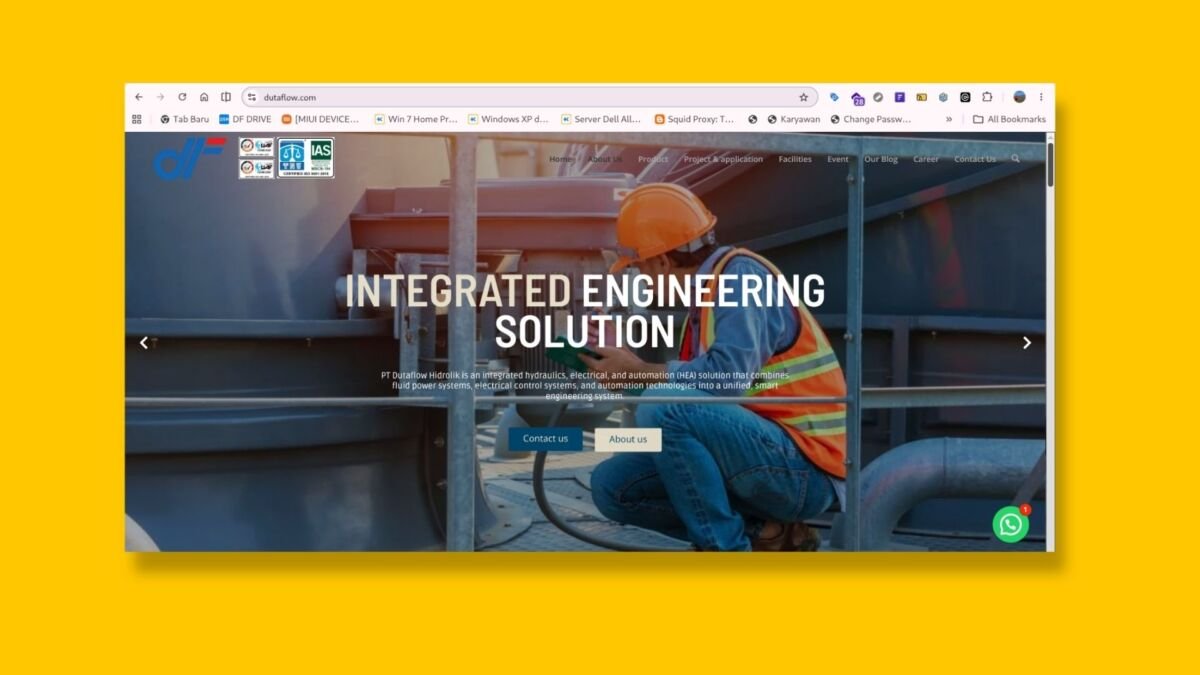1200x675 pixels.
Task: Click the website search magnifier icon
Action: tap(1016, 159)
